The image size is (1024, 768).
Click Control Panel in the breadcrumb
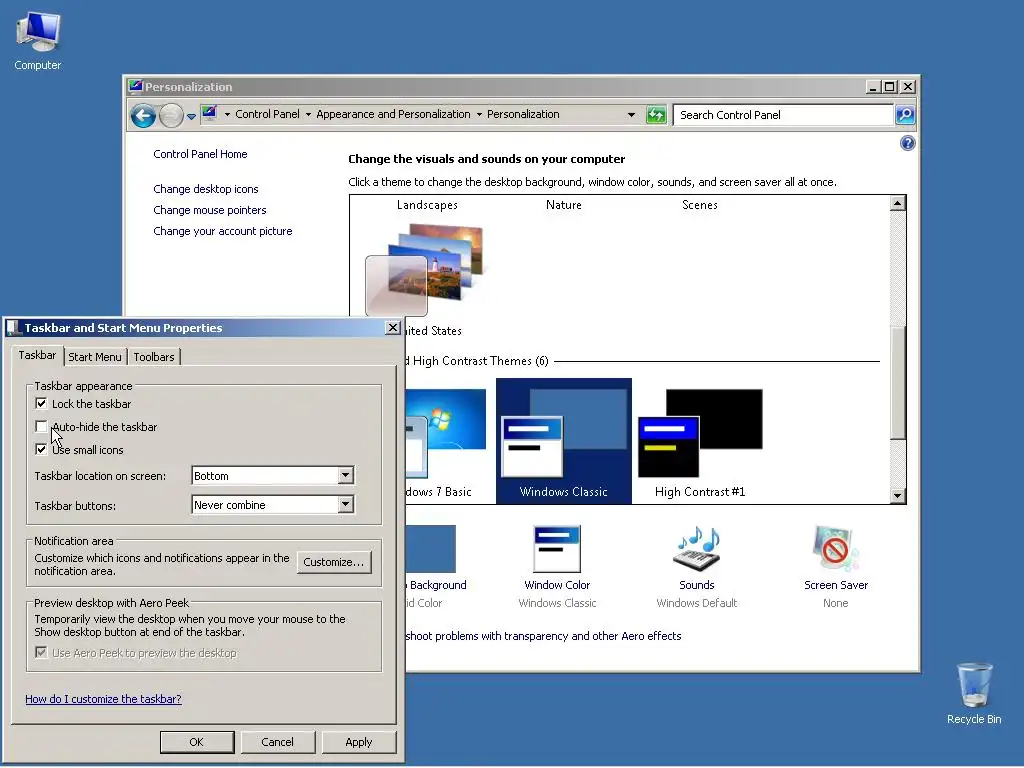click(267, 114)
